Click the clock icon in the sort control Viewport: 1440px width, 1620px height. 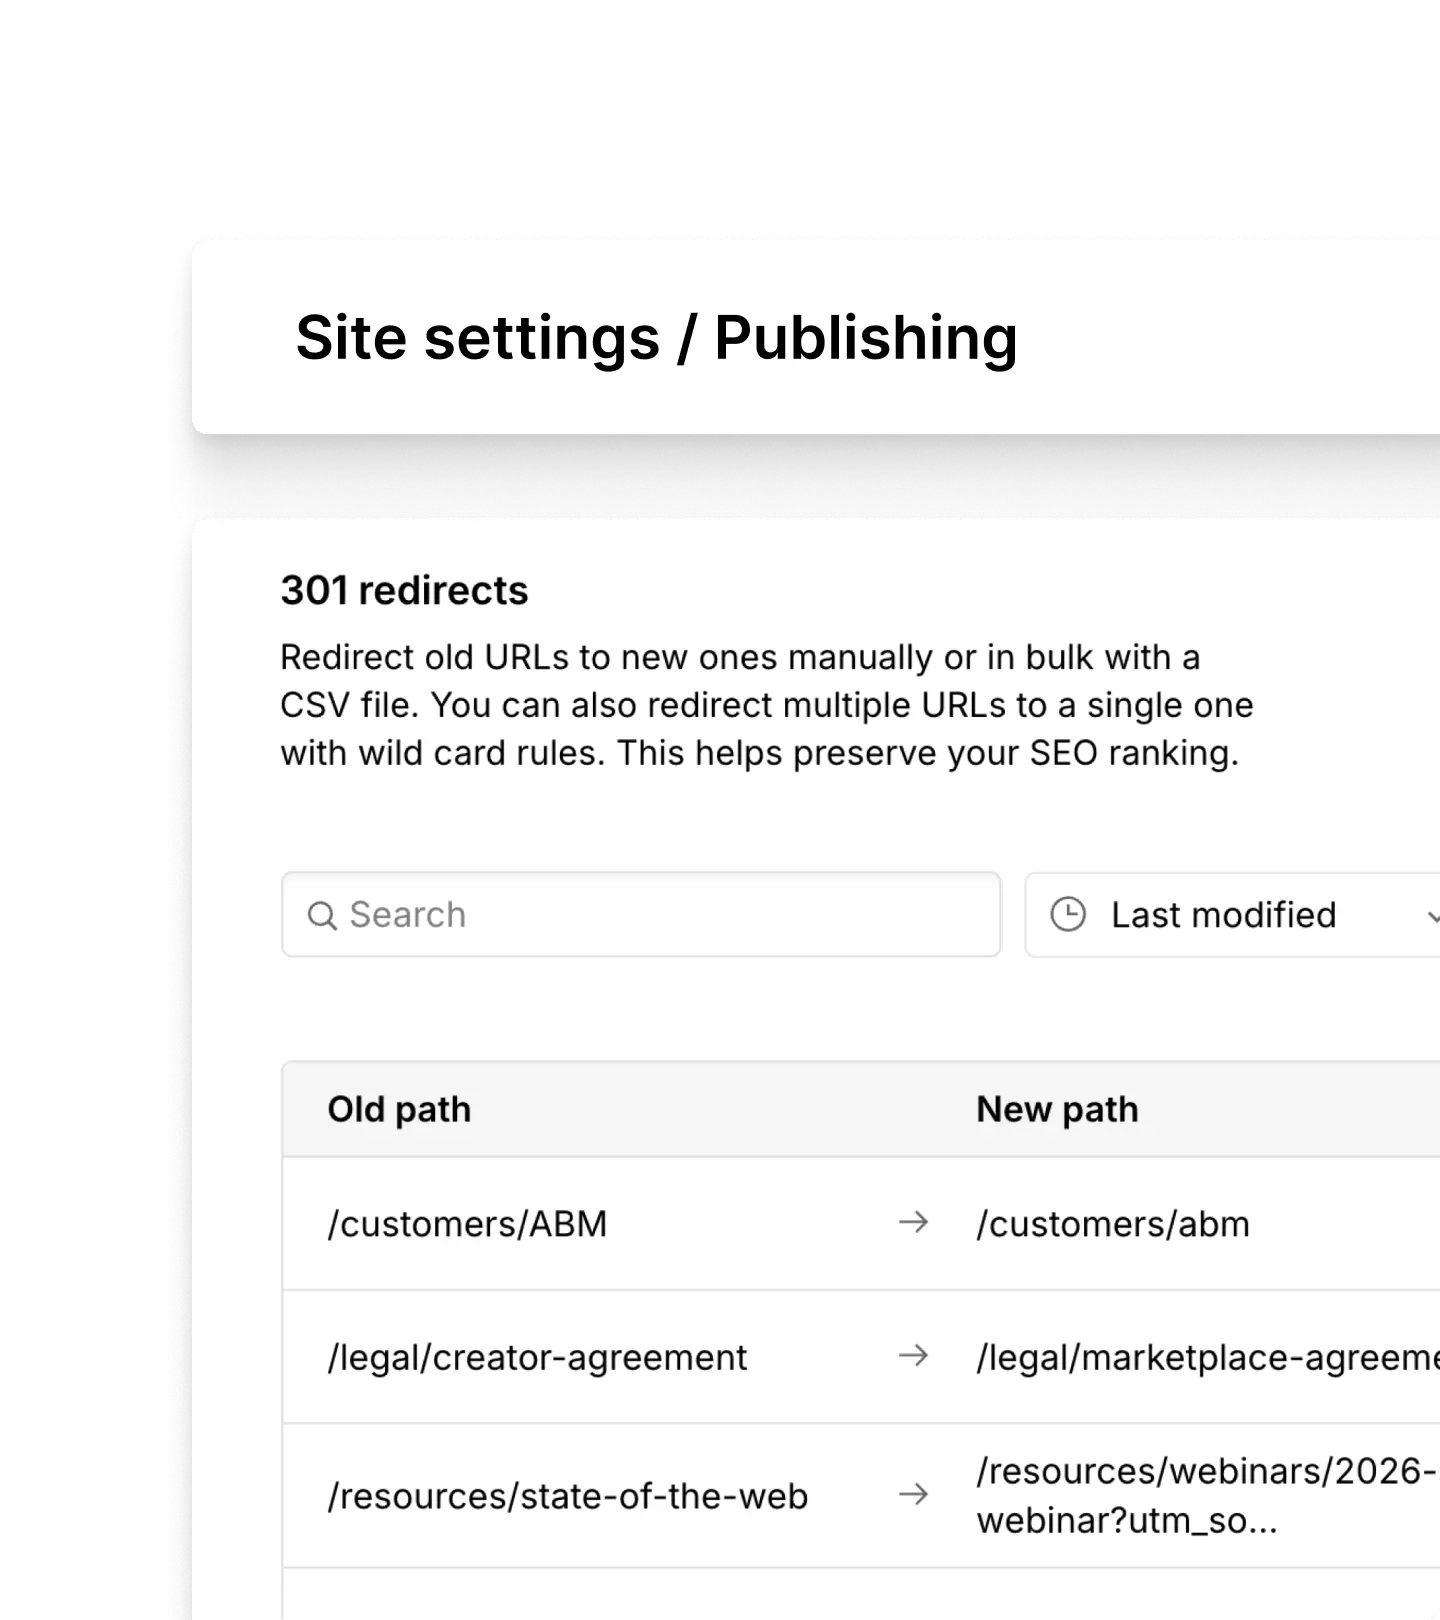click(x=1069, y=914)
